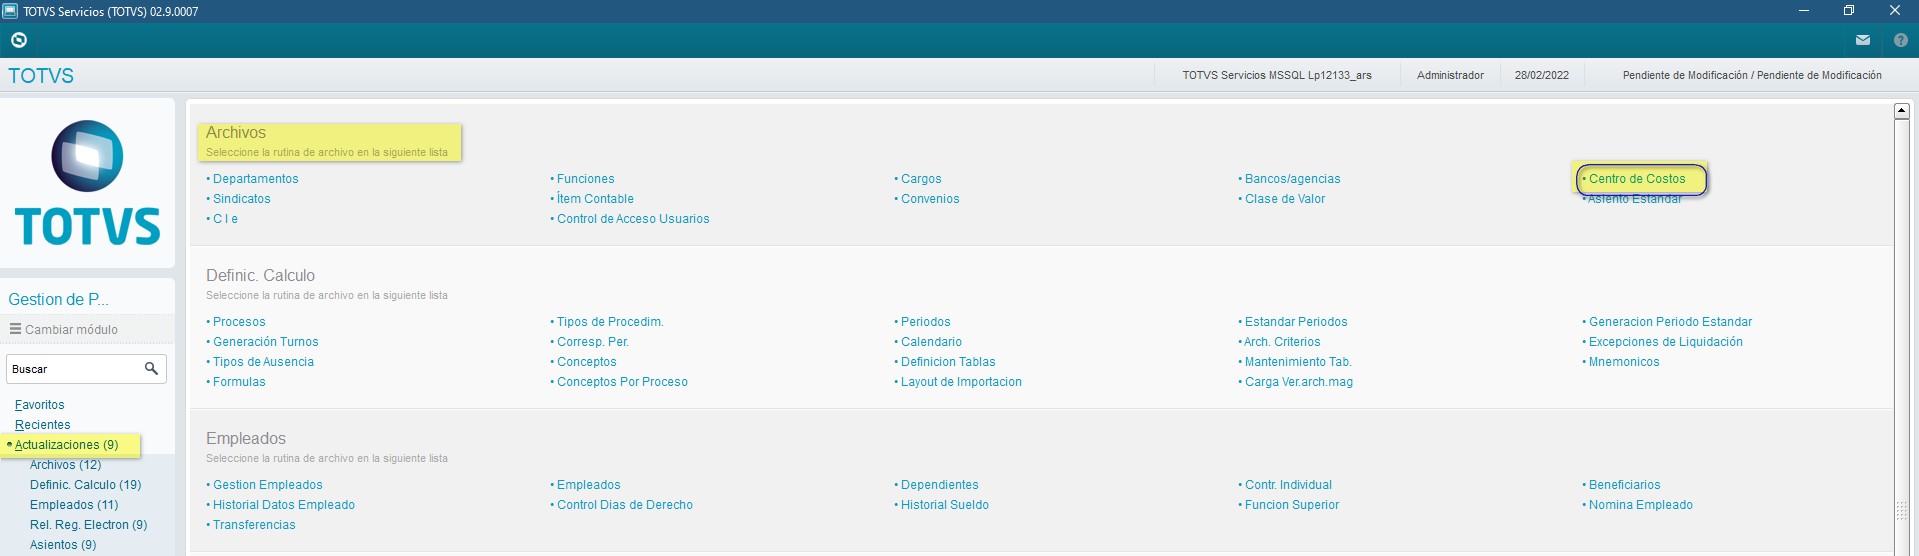
Task: Open Beneficiarios routine
Action: [1624, 485]
